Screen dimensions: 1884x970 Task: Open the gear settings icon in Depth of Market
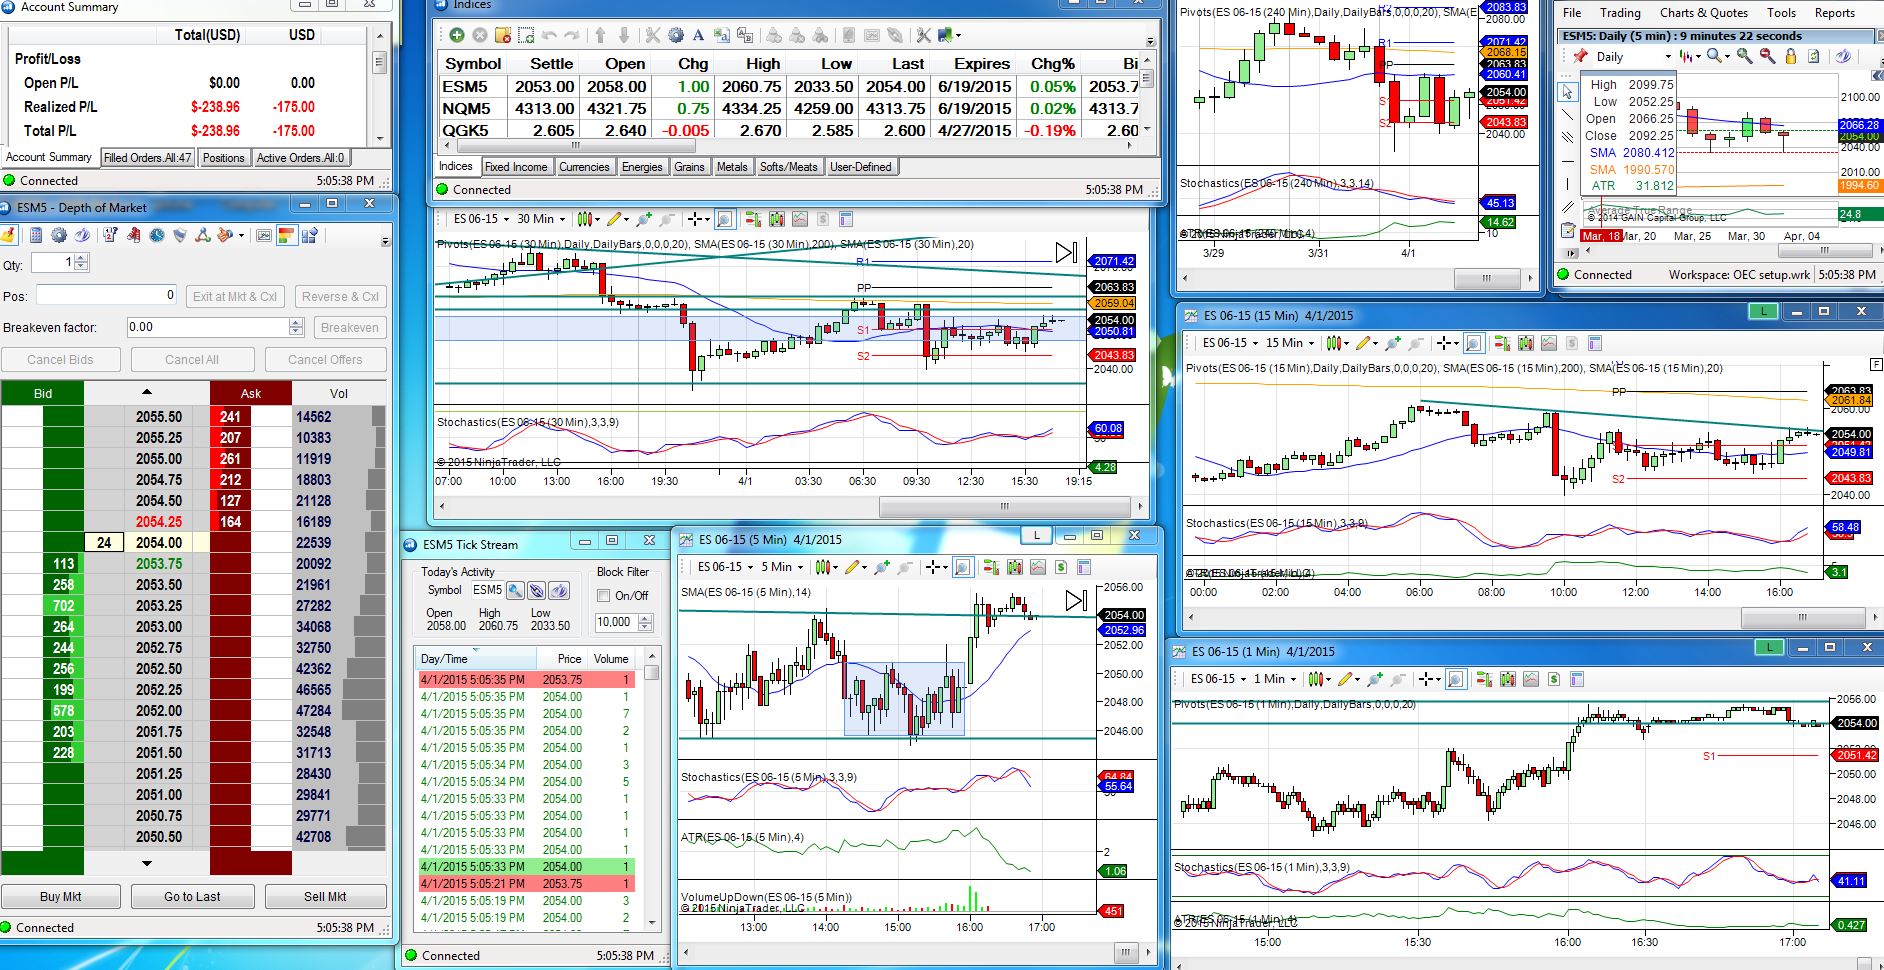coord(59,236)
